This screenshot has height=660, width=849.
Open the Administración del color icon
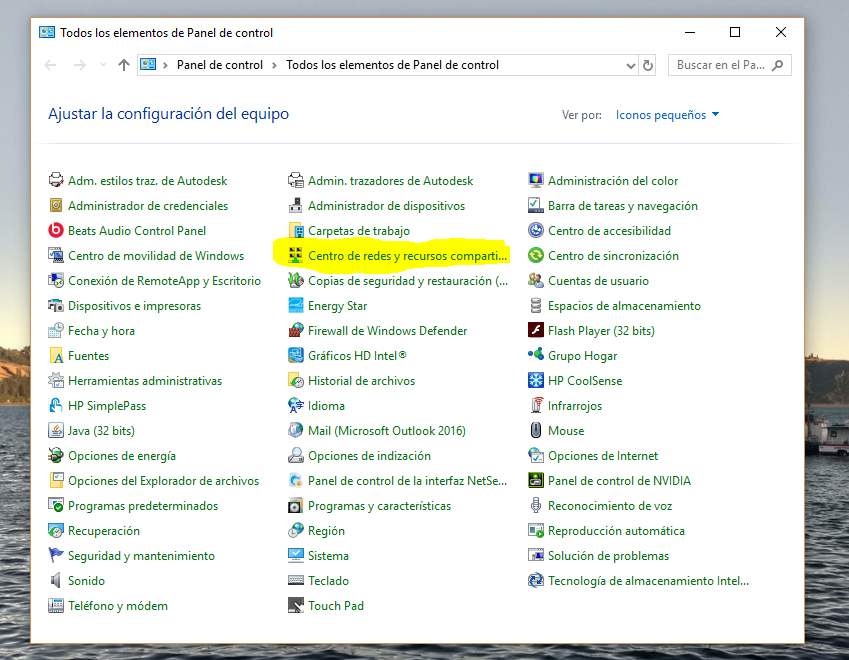pyautogui.click(x=535, y=181)
